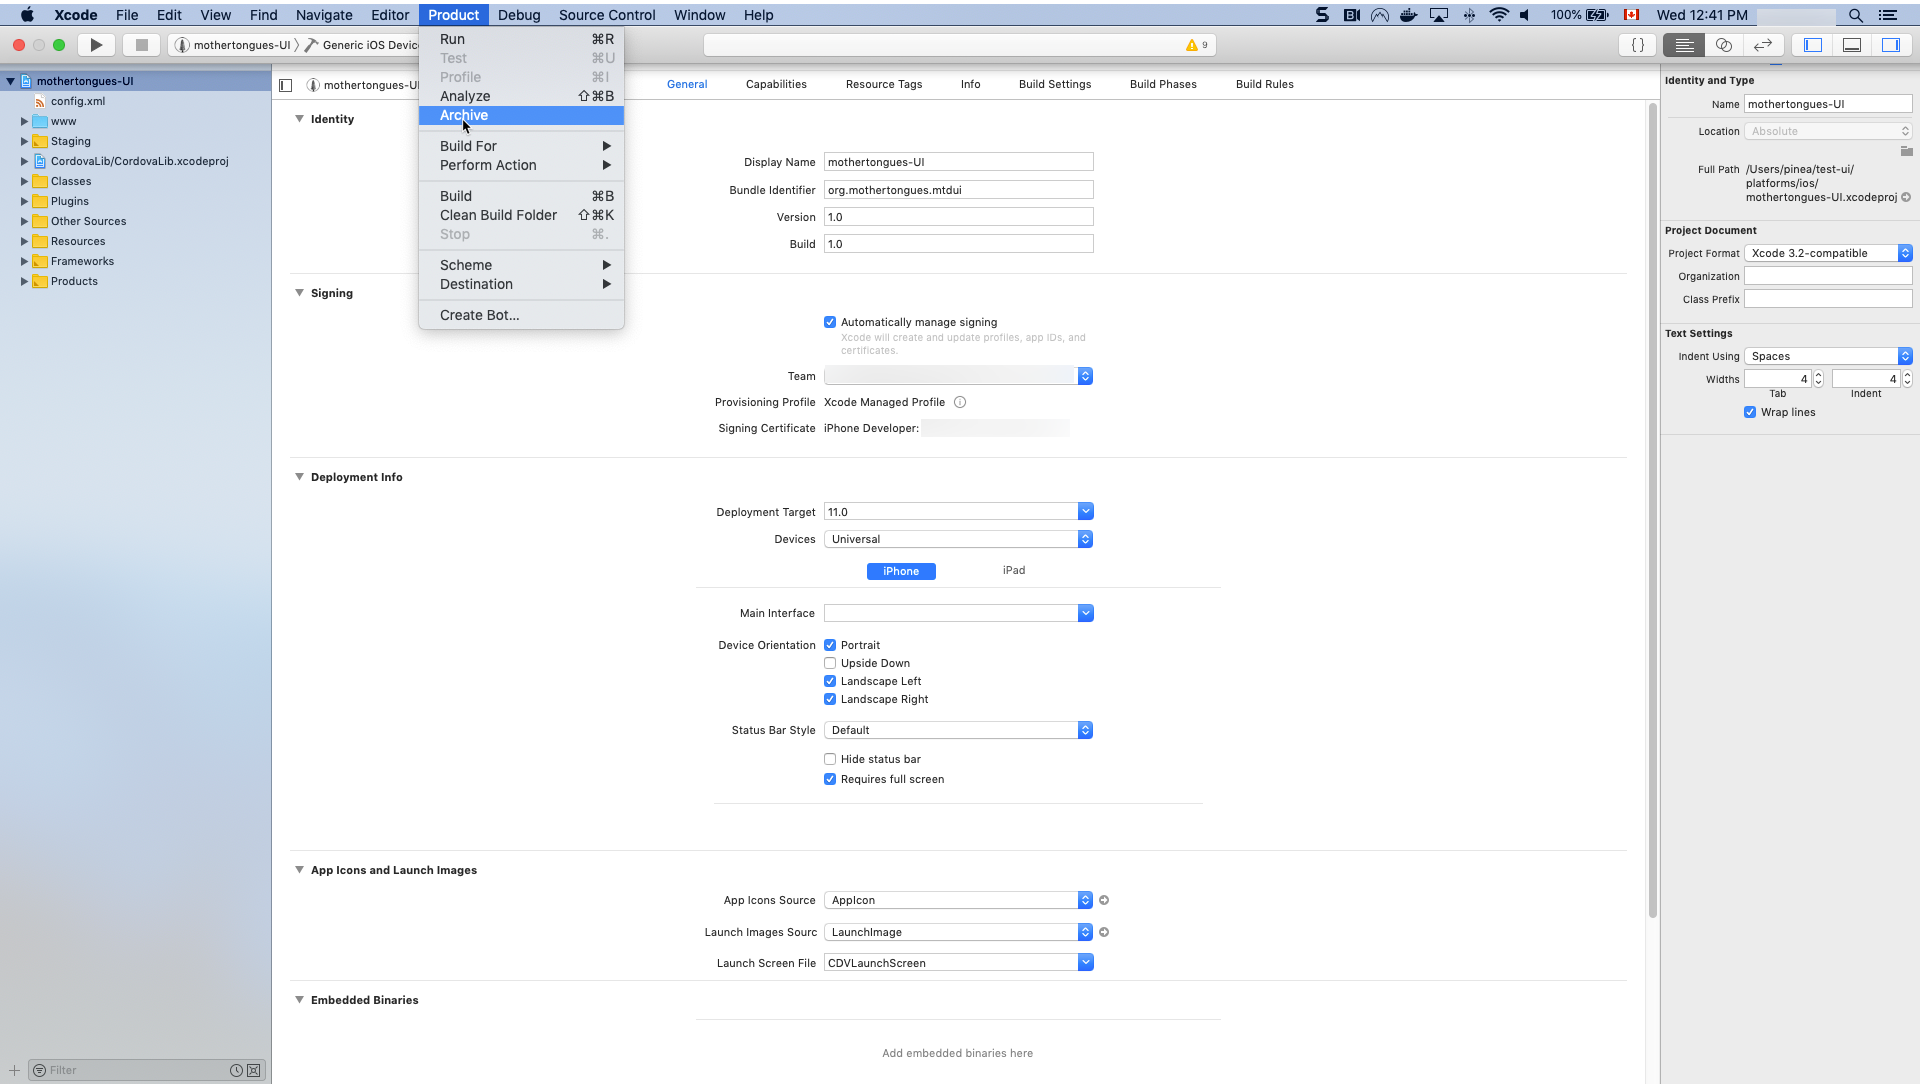The width and height of the screenshot is (1920, 1084).
Task: Toggle Landscape Left checkbox
Action: pos(830,681)
